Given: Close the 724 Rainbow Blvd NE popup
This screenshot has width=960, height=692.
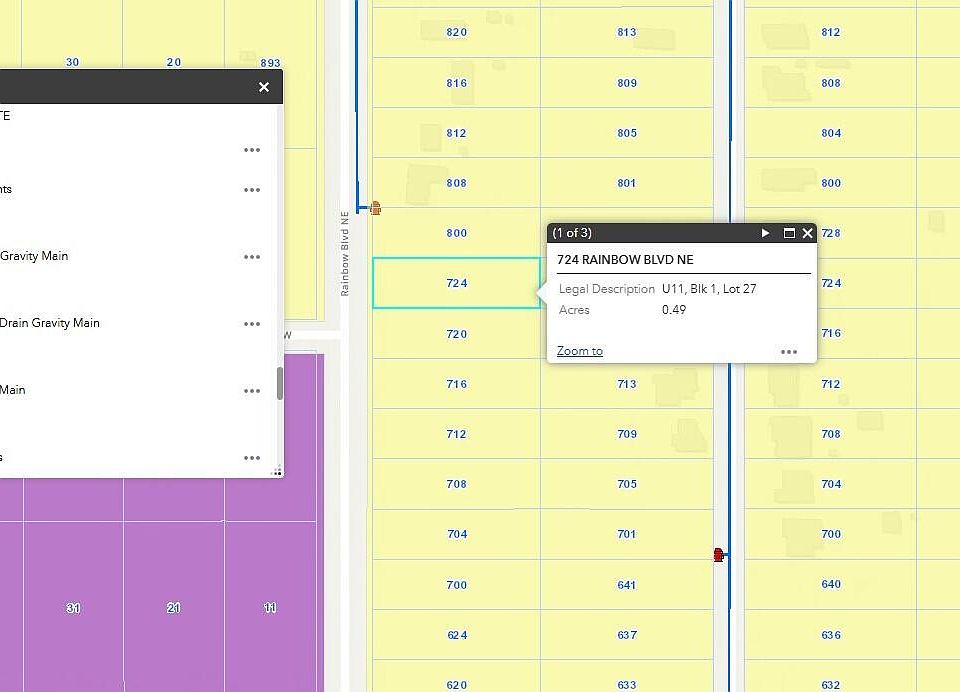Looking at the screenshot, I should click(808, 233).
